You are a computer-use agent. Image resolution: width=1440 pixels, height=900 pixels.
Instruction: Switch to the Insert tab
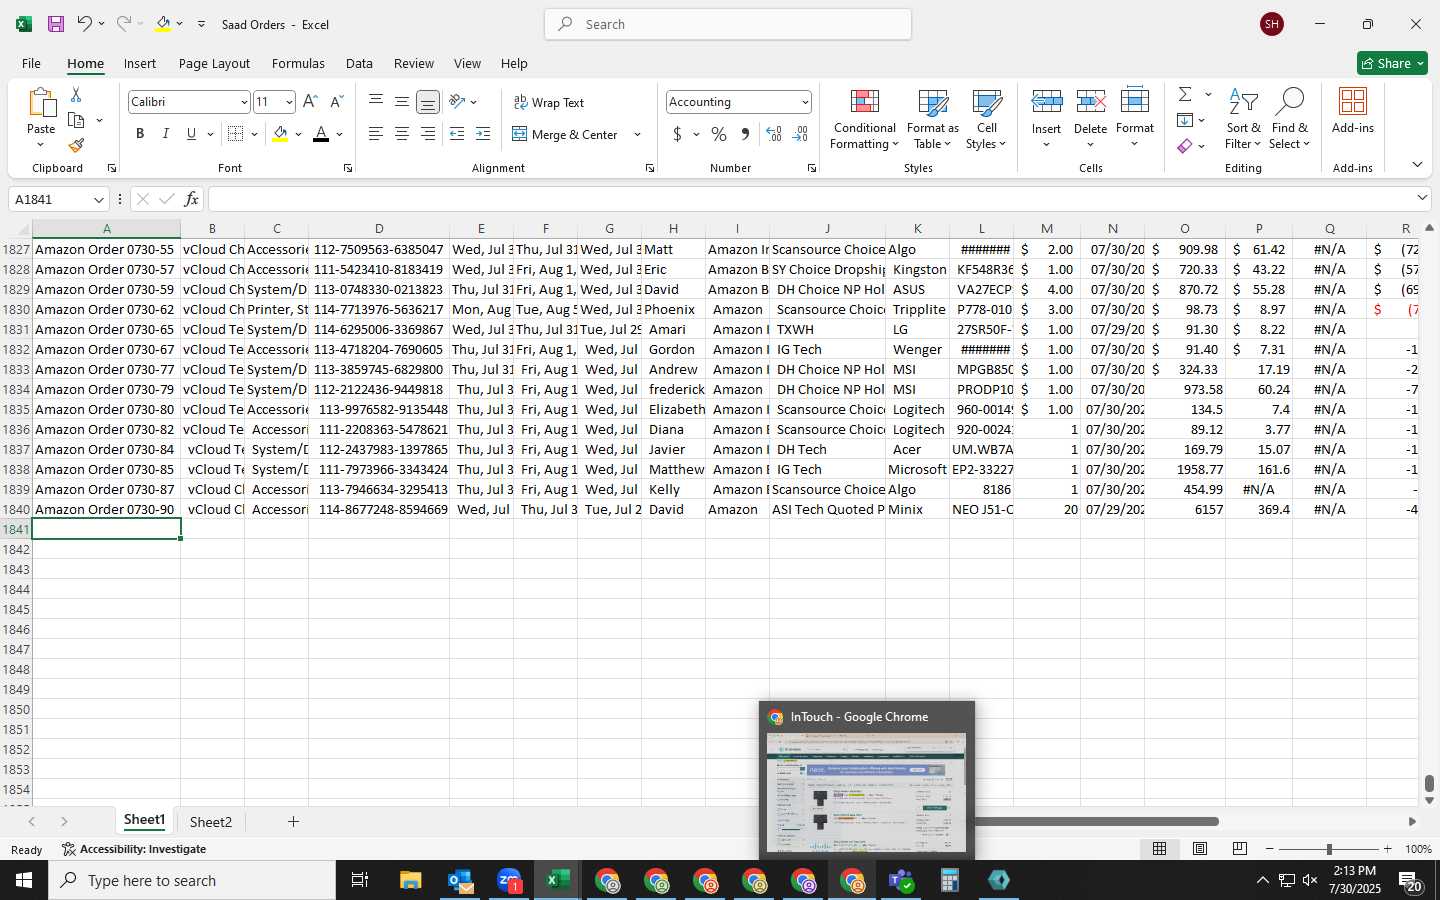140,63
